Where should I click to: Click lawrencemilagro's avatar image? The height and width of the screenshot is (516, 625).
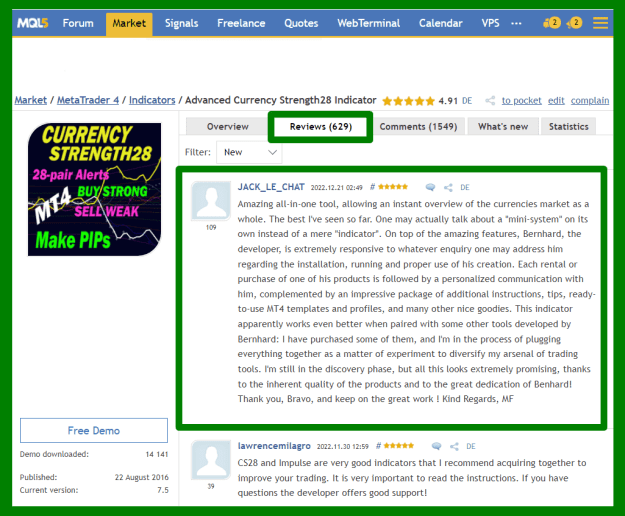(211, 460)
